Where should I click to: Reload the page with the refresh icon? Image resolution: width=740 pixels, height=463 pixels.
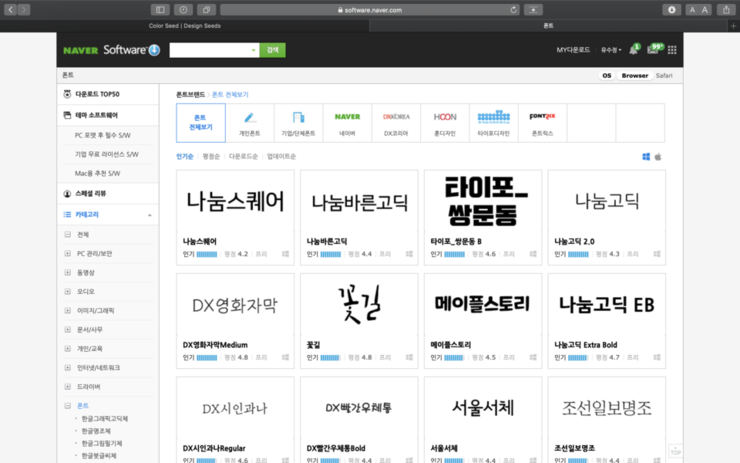tap(513, 9)
